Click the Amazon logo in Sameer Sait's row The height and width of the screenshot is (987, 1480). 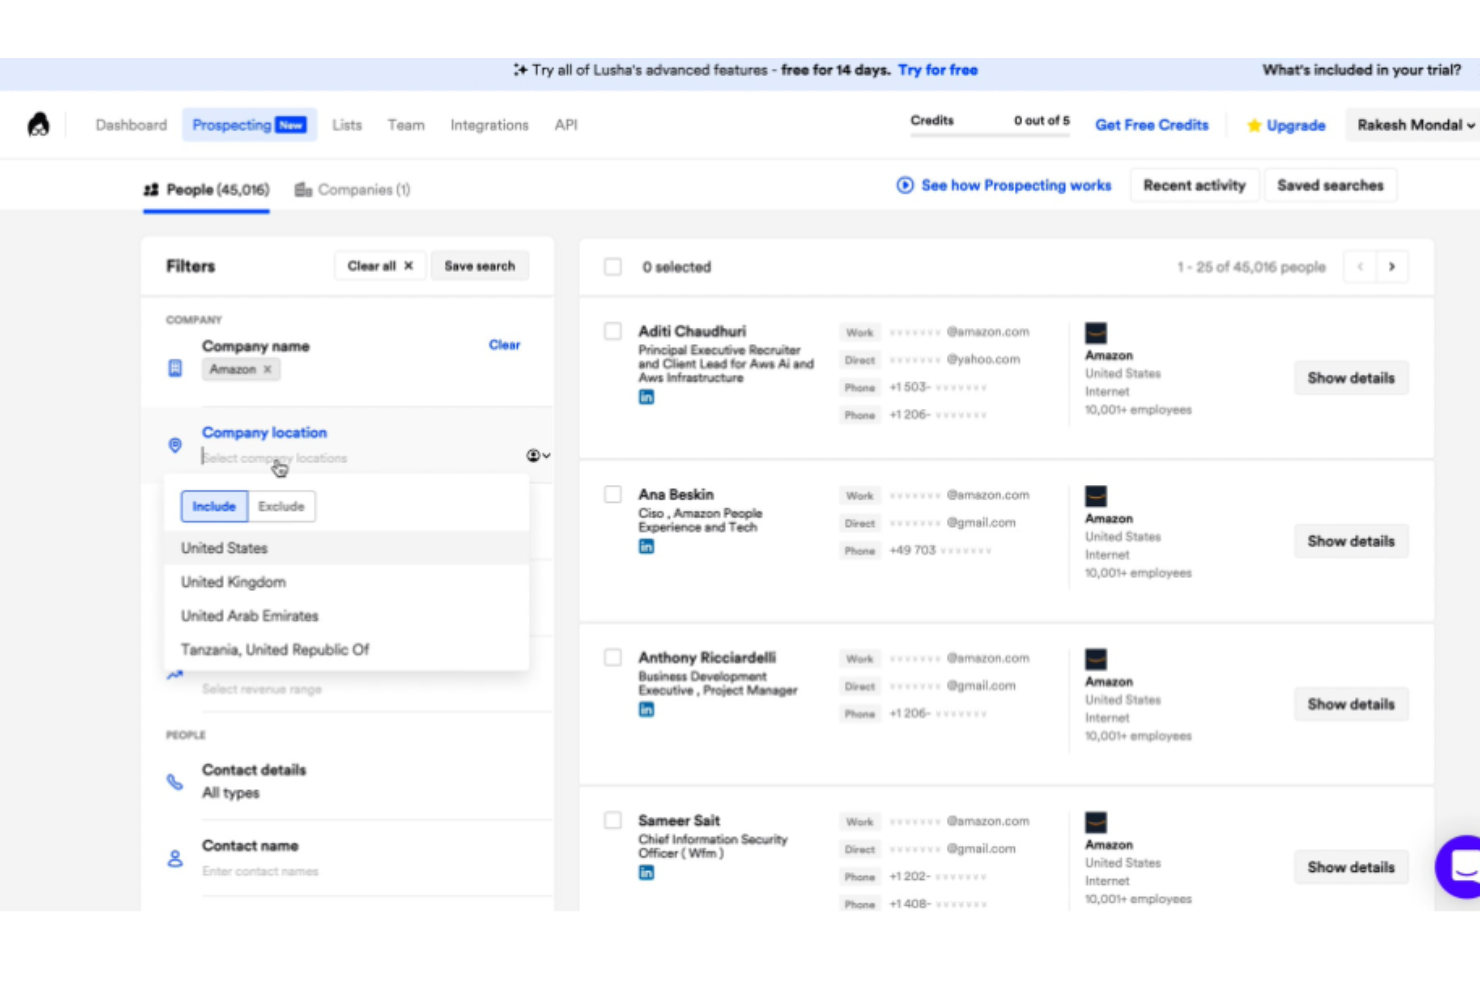(1096, 822)
